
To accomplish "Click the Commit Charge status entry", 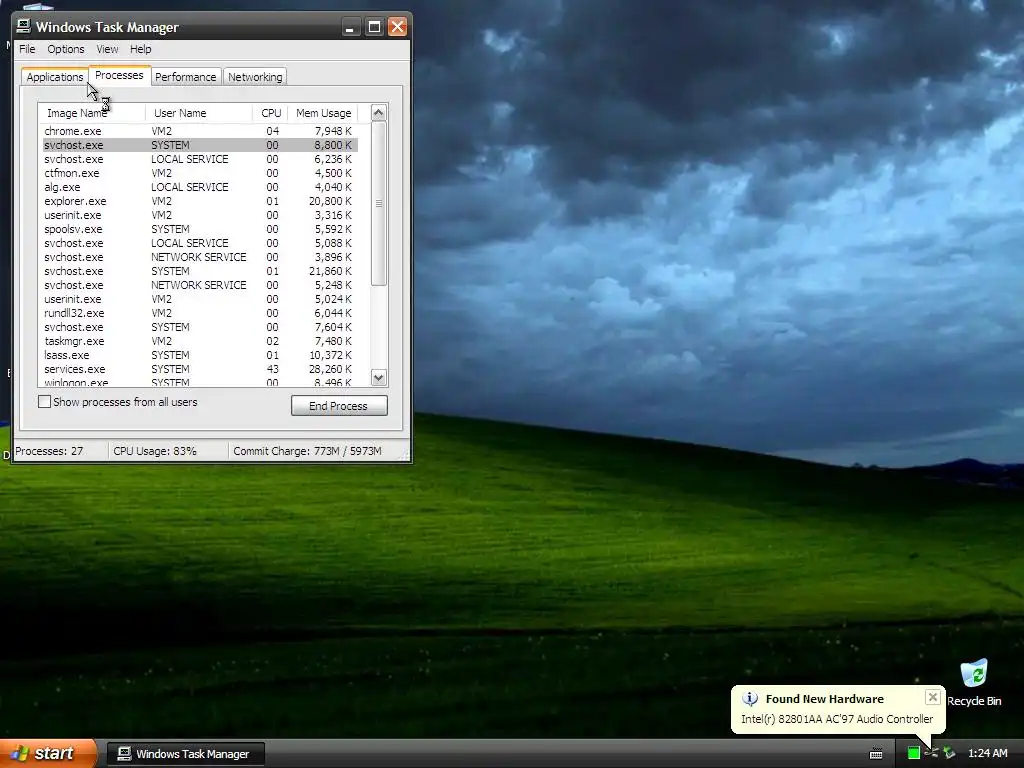I will click(x=307, y=451).
